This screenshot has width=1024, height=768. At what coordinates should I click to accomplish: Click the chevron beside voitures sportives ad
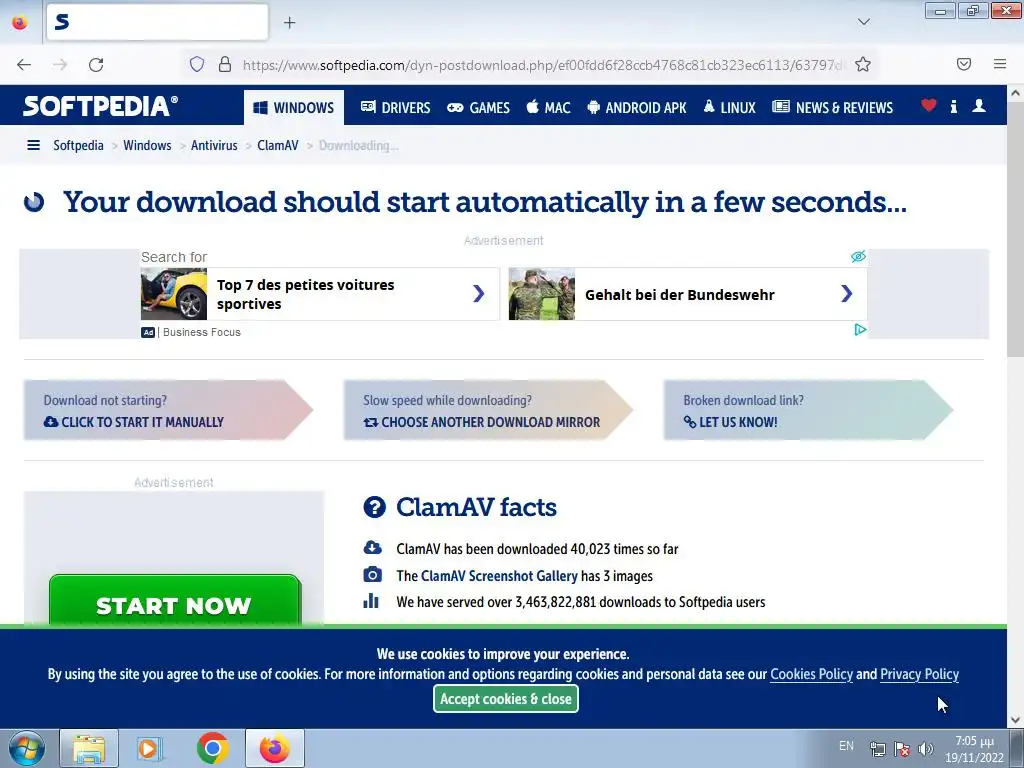click(x=479, y=294)
